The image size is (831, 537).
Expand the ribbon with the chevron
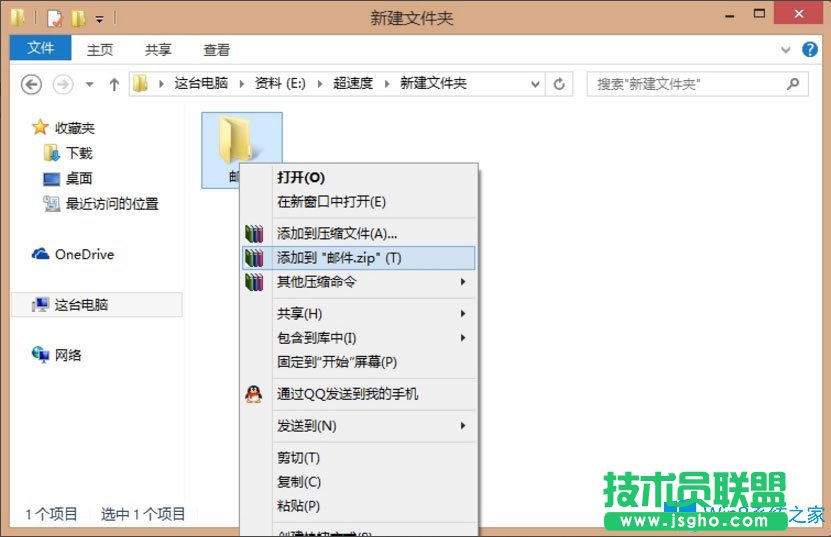click(785, 50)
